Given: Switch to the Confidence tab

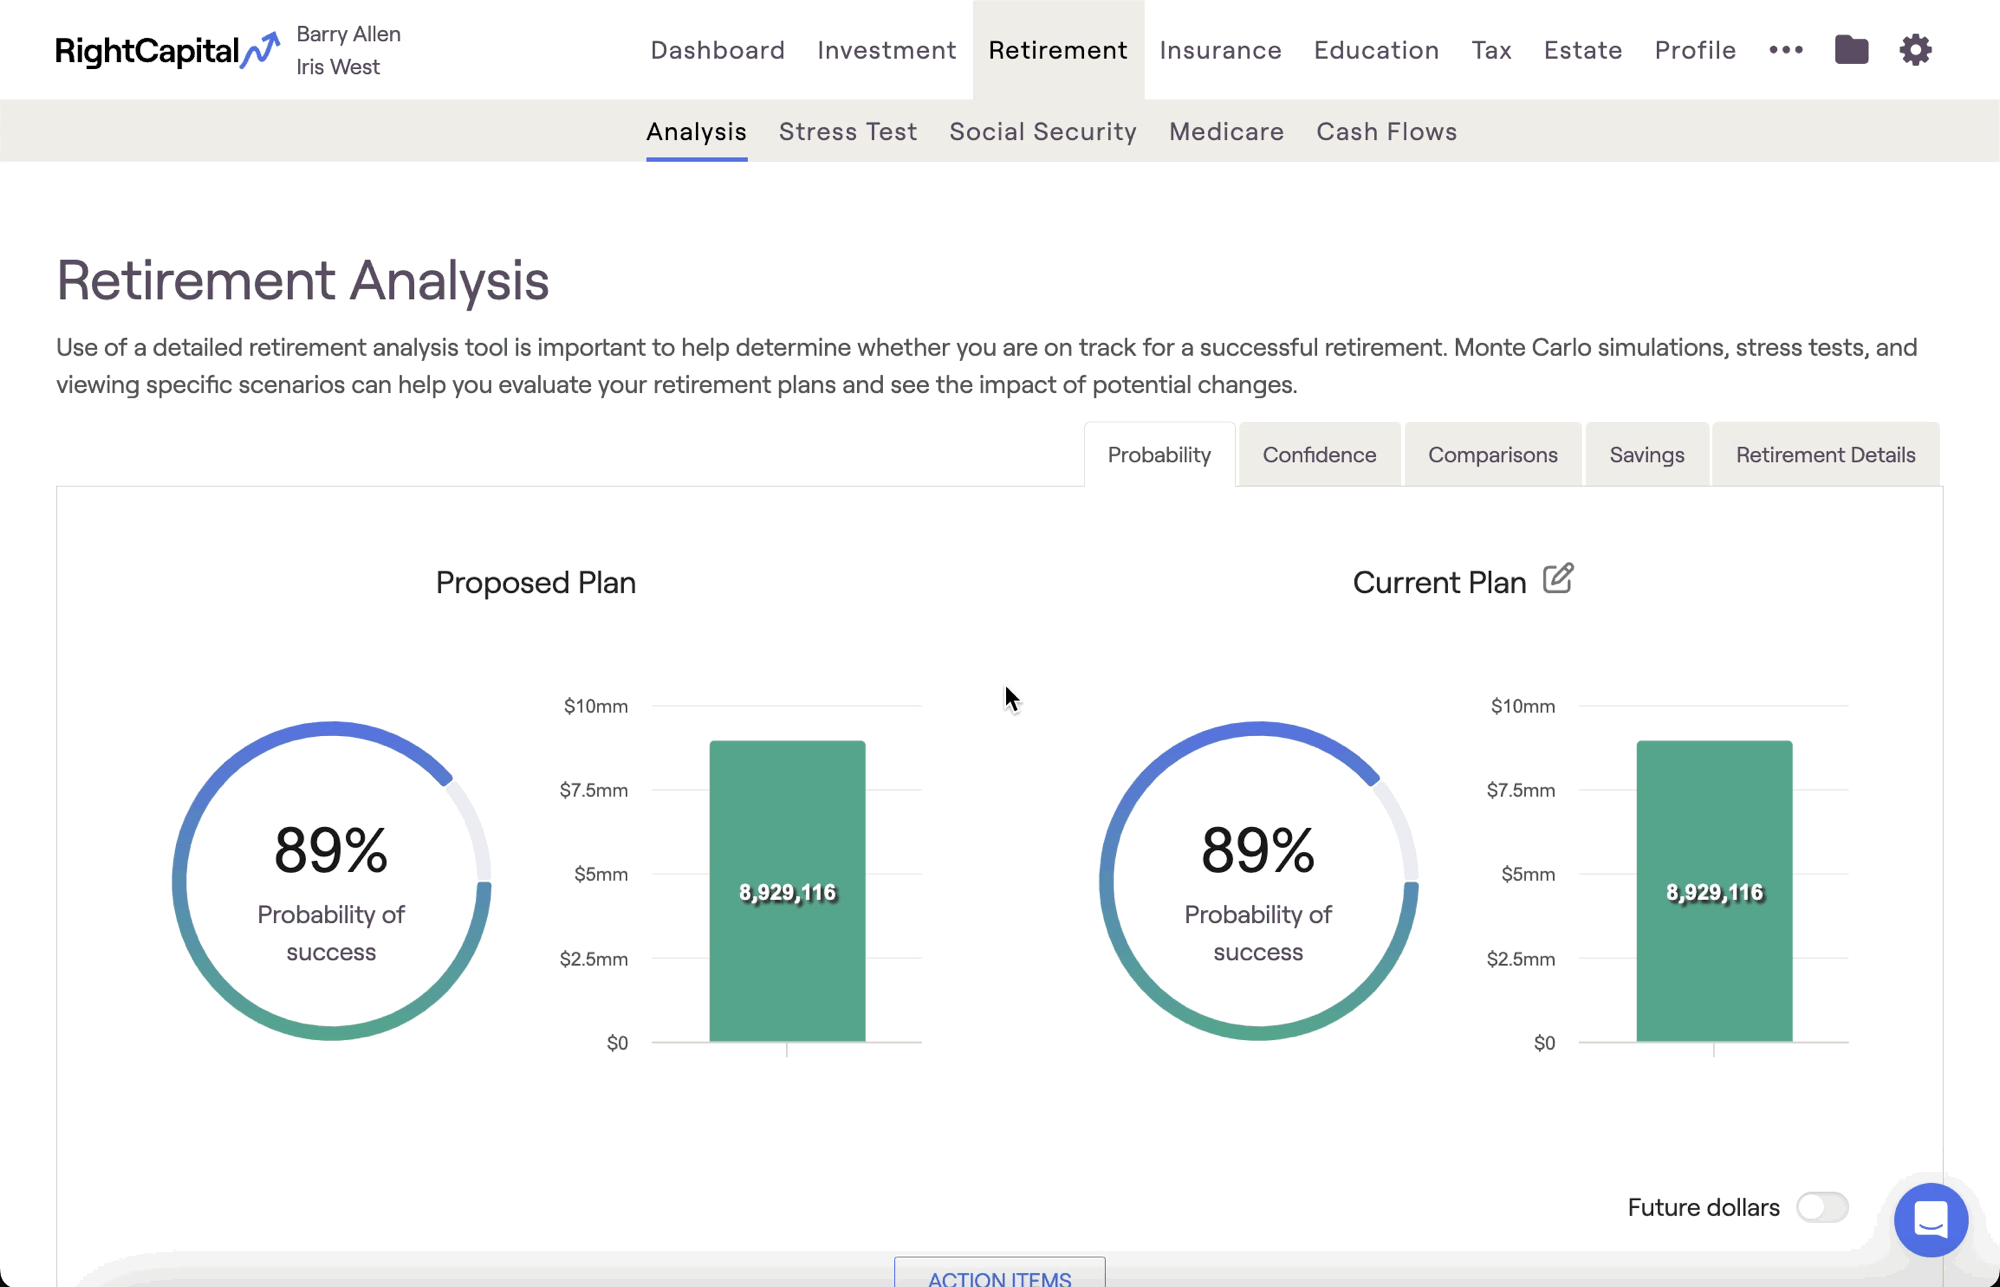Looking at the screenshot, I should (1318, 455).
